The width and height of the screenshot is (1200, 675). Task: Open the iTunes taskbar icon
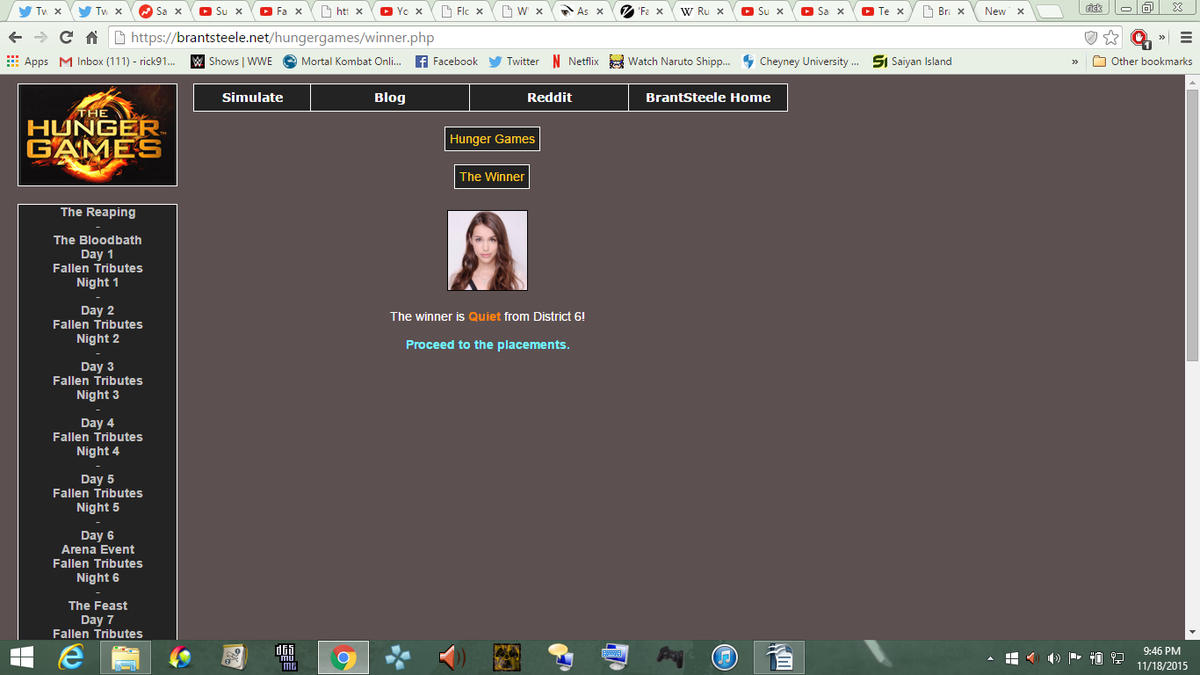pyautogui.click(x=724, y=657)
